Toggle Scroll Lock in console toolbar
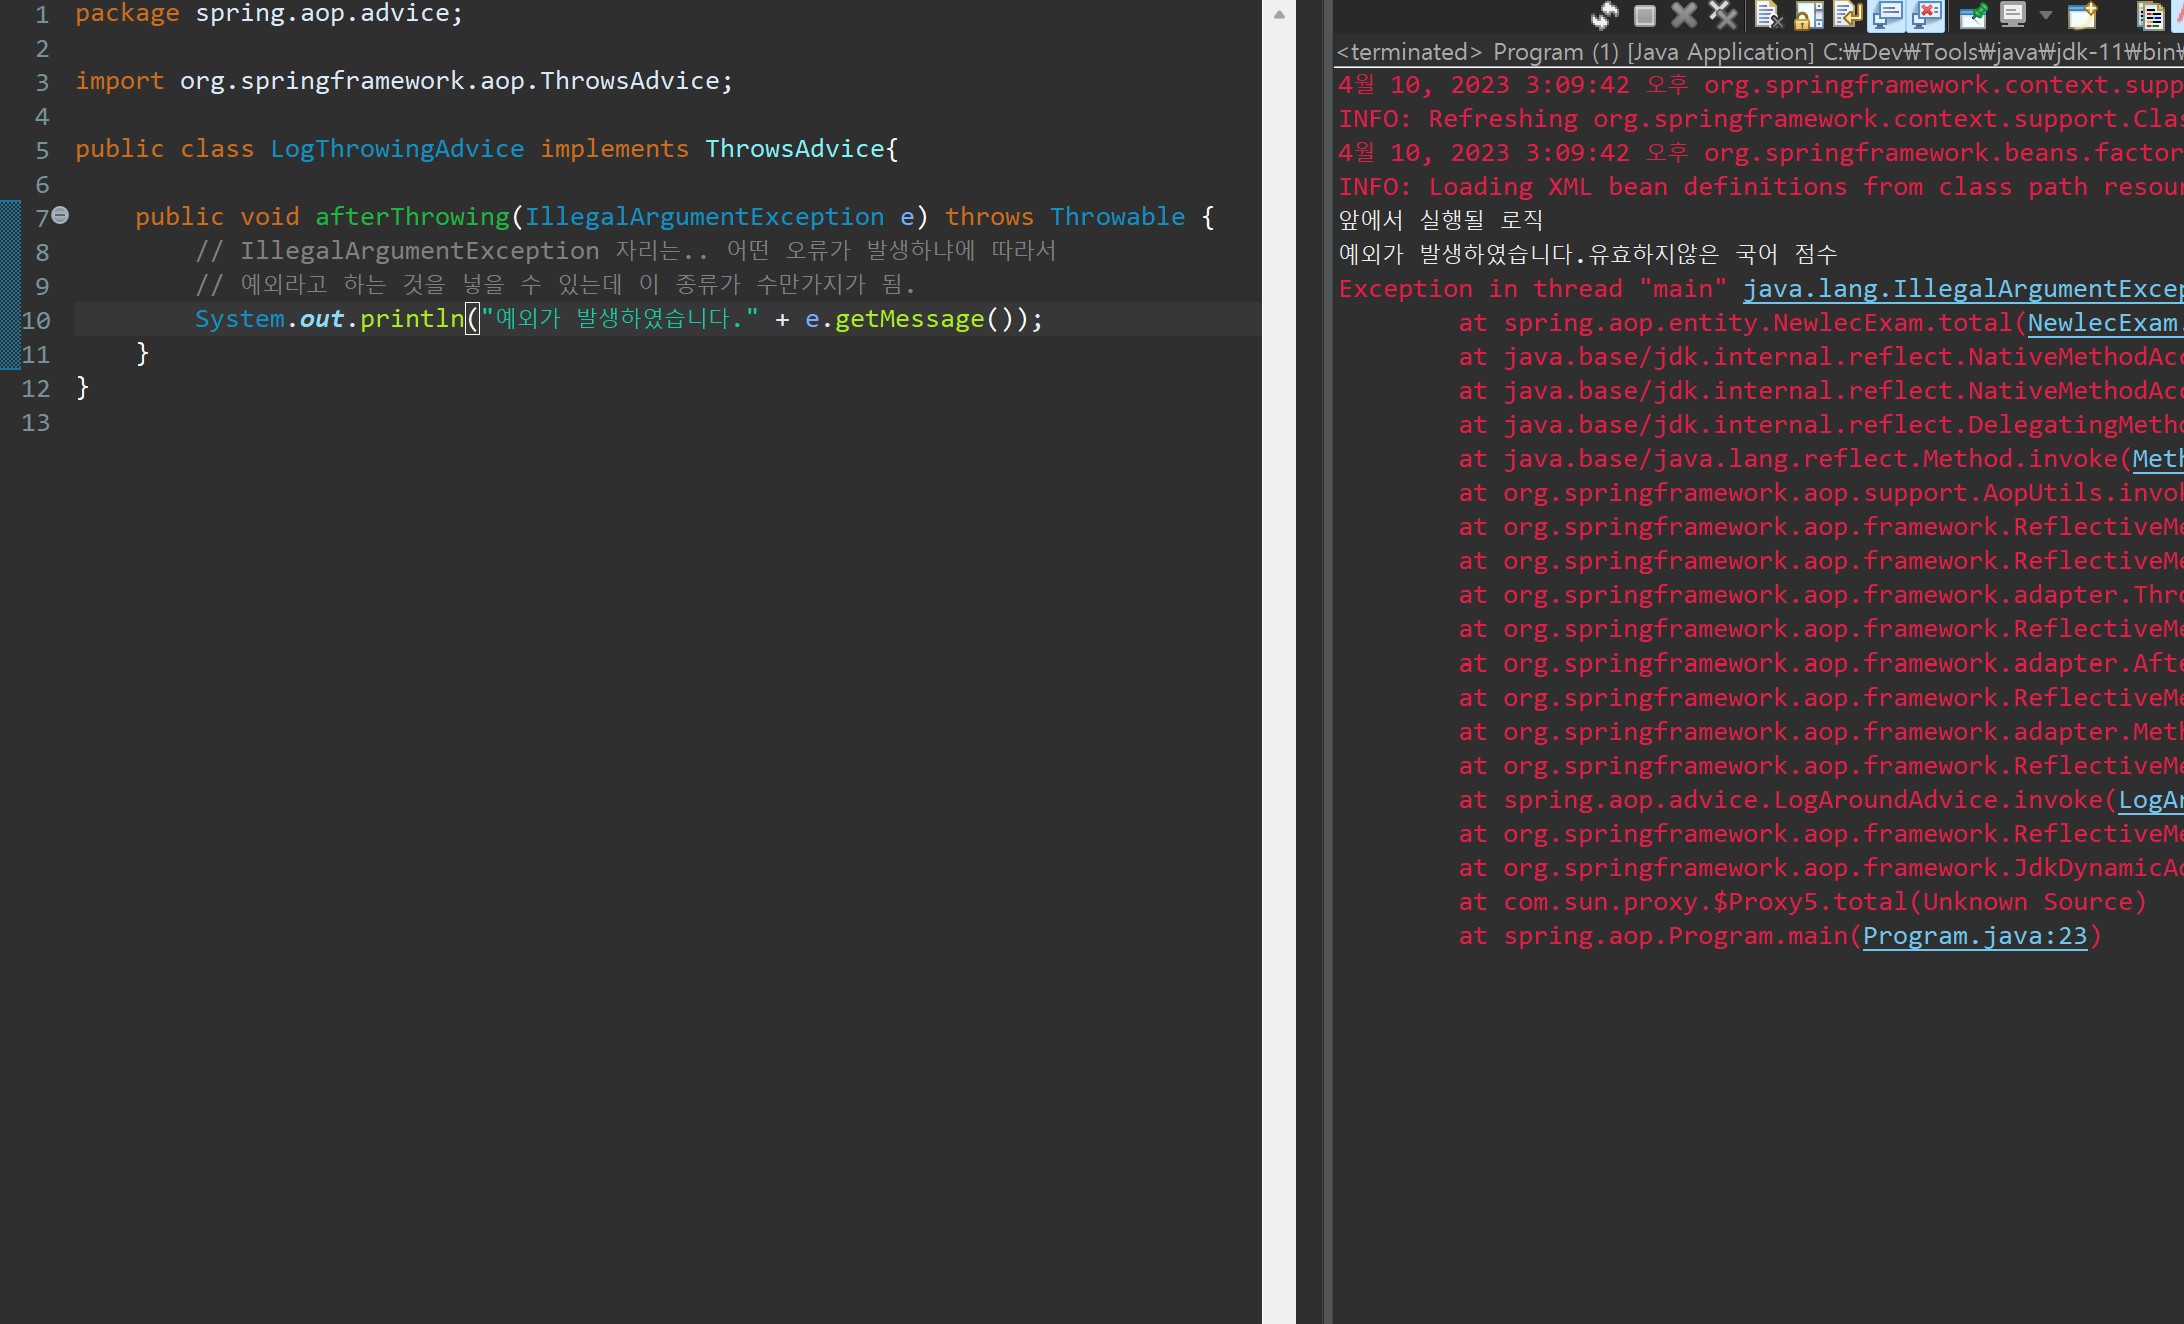 (1808, 15)
